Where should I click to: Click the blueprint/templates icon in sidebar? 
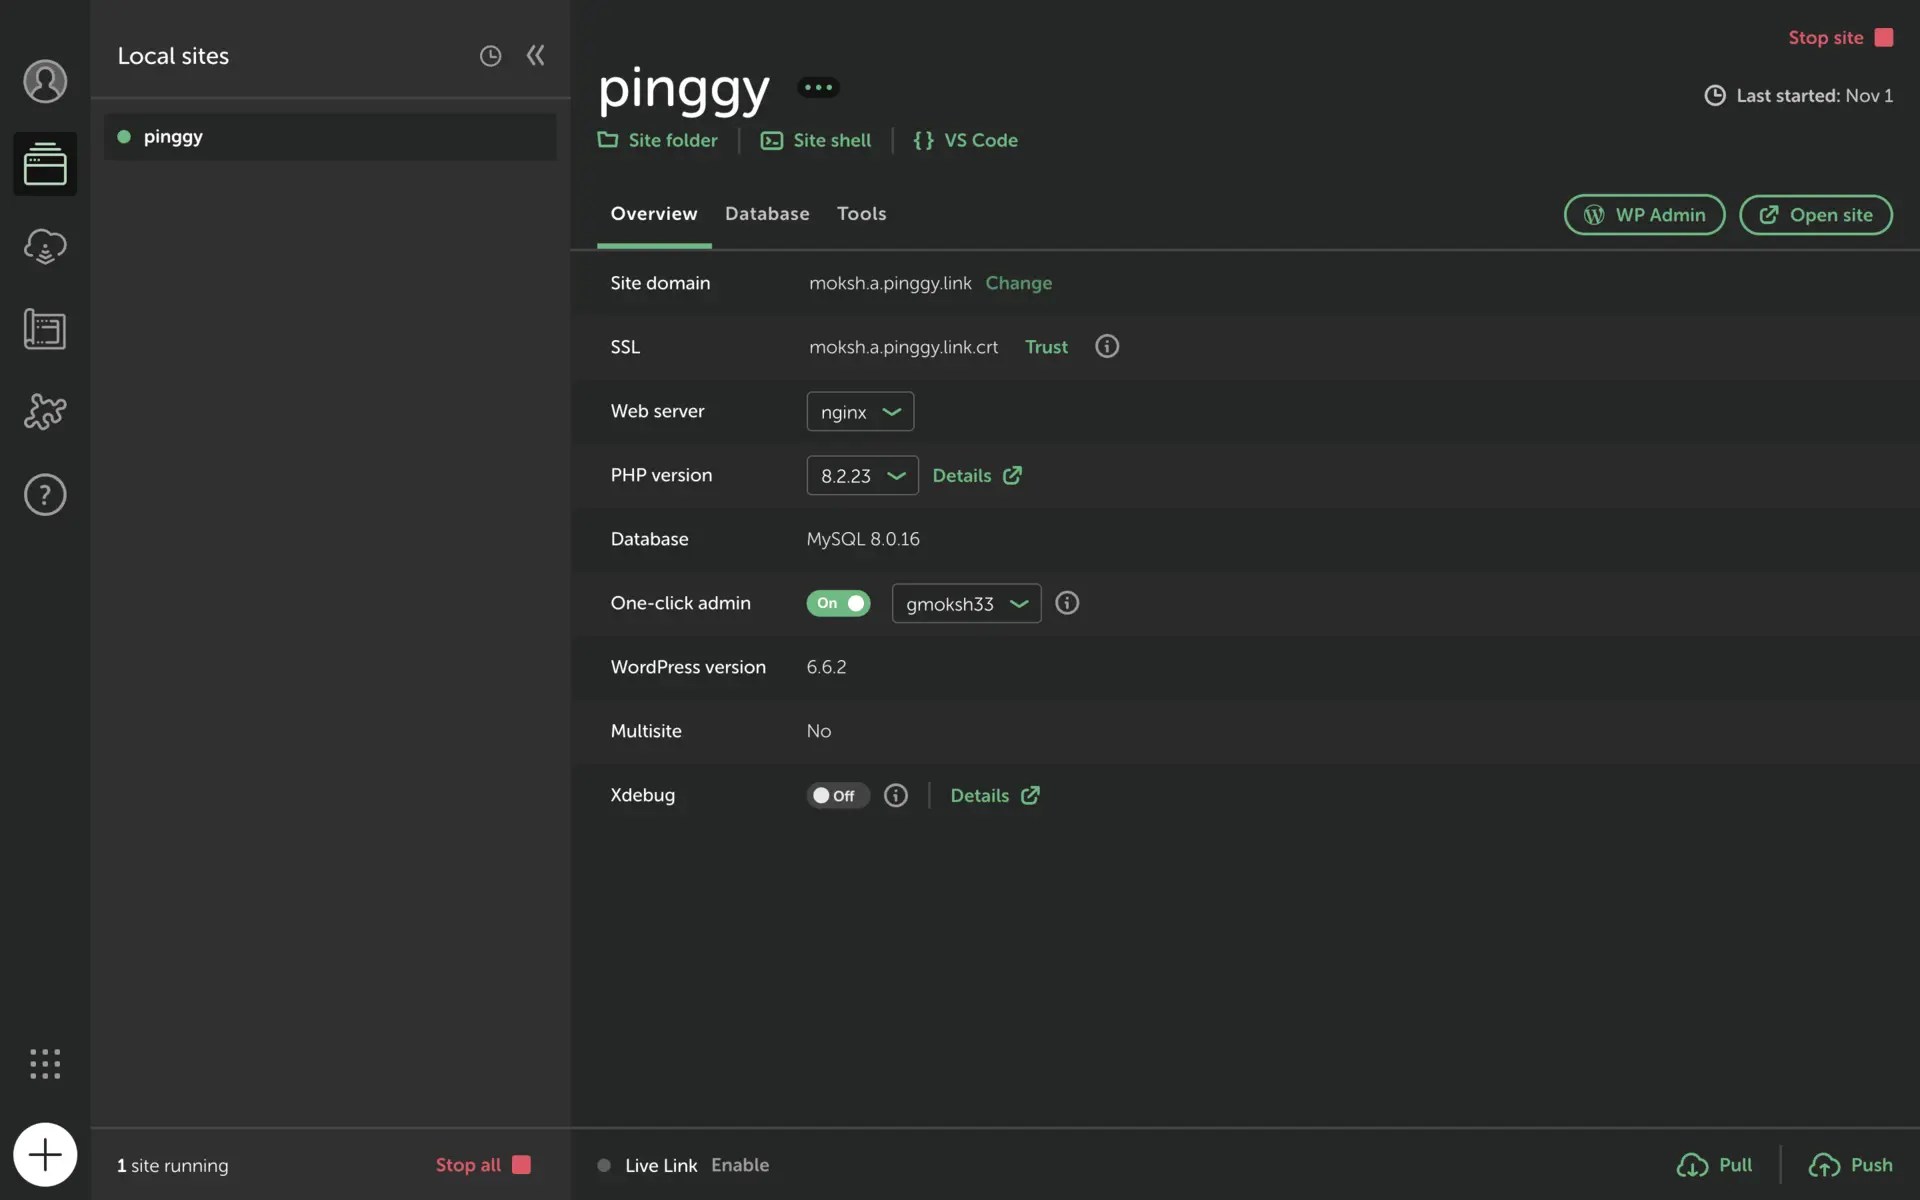tap(44, 328)
